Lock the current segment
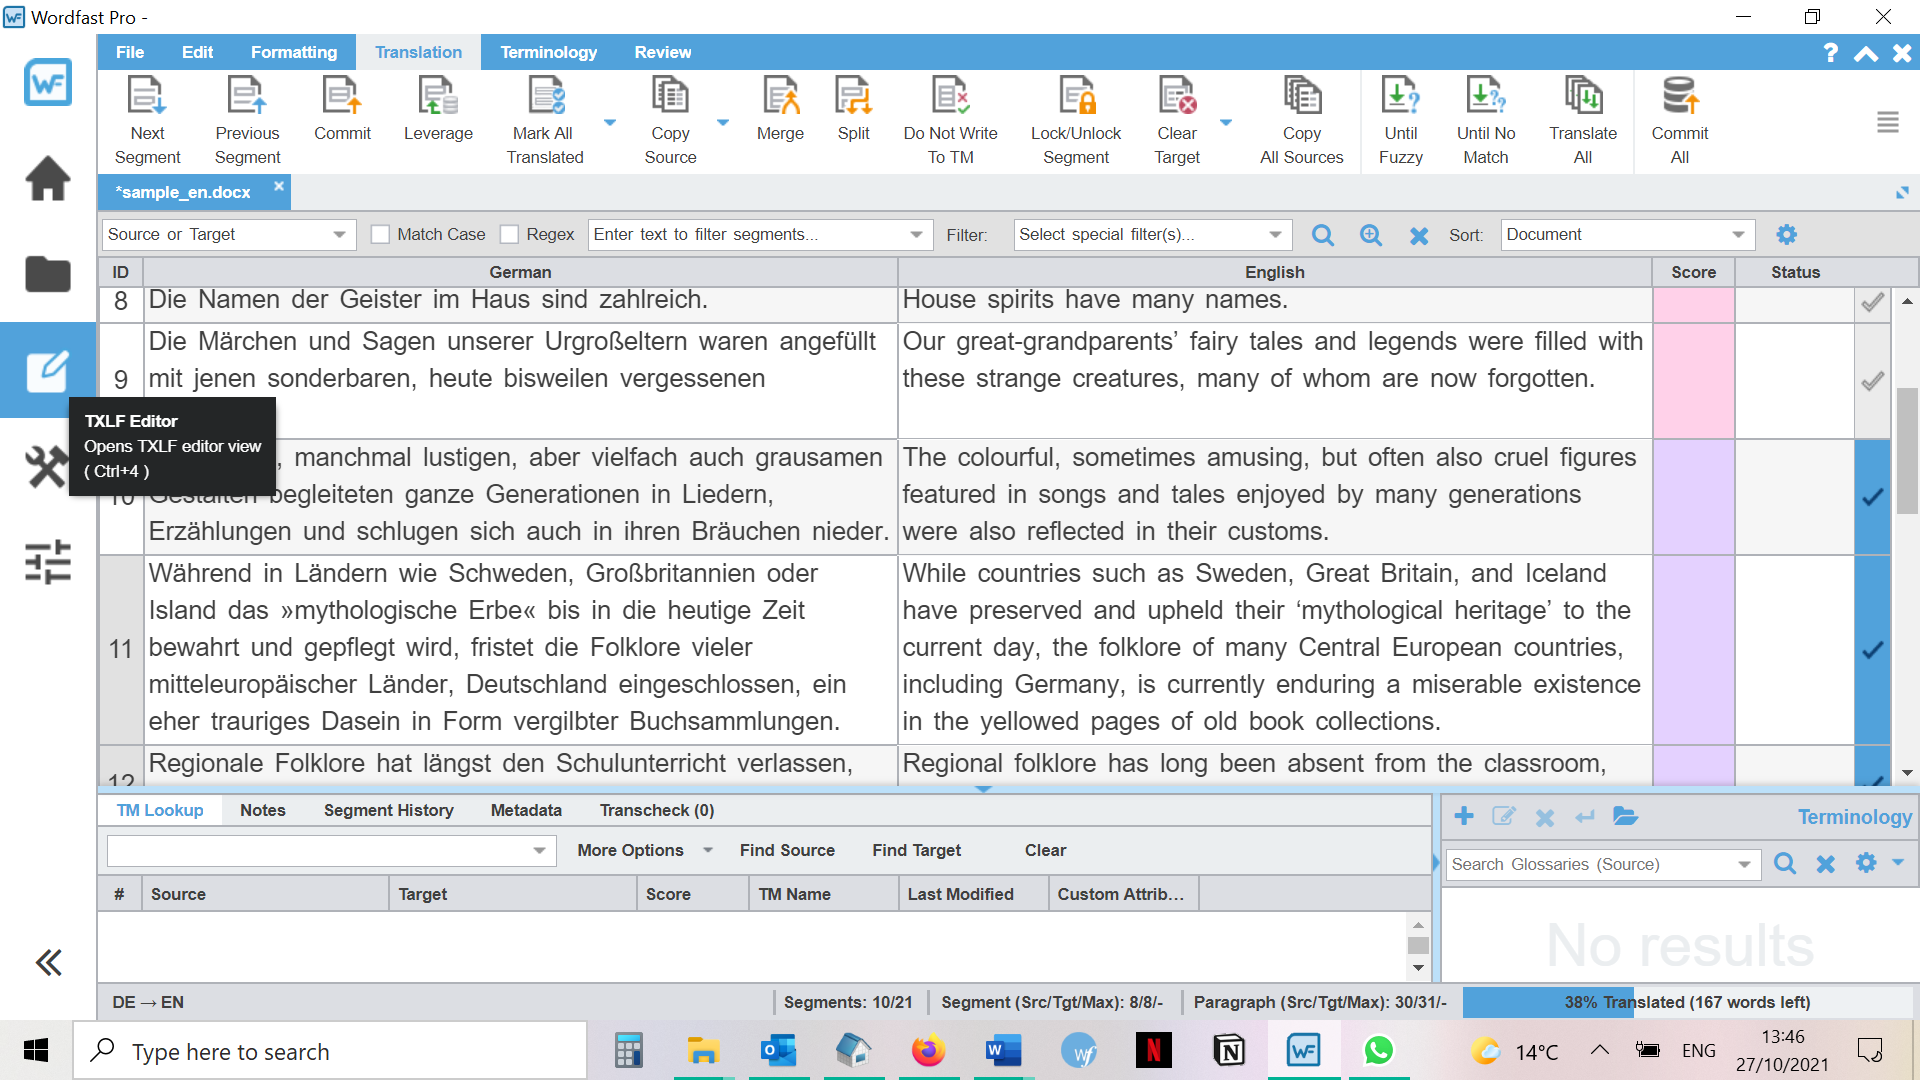 pyautogui.click(x=1076, y=118)
